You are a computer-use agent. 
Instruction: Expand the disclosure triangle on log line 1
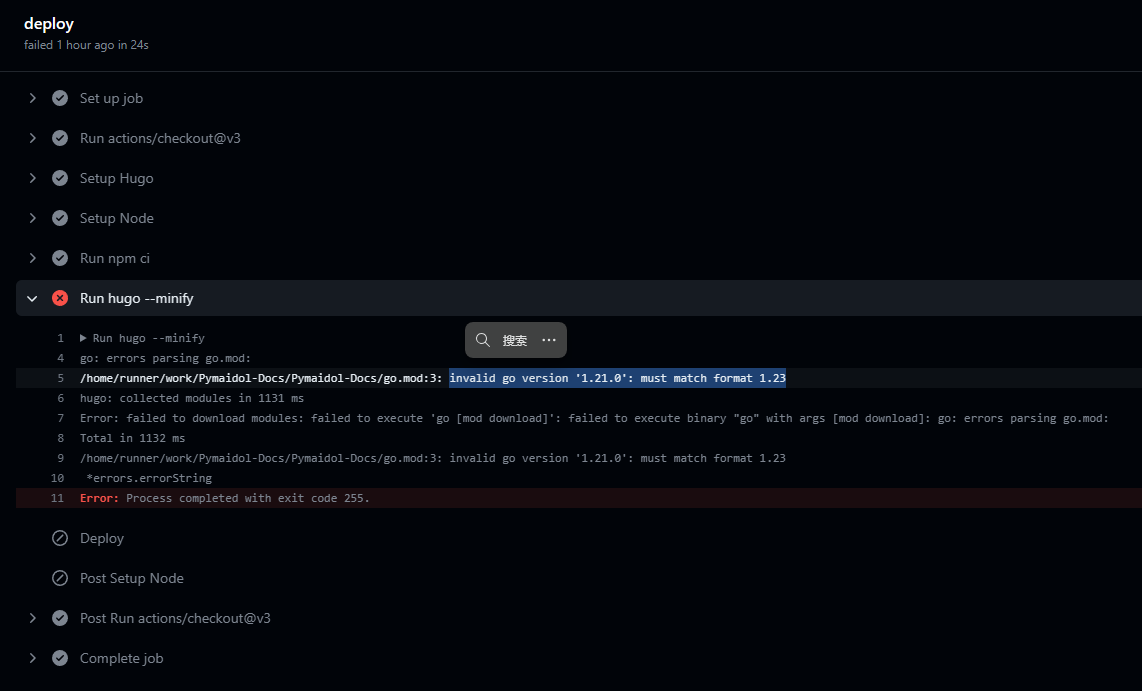(x=84, y=337)
